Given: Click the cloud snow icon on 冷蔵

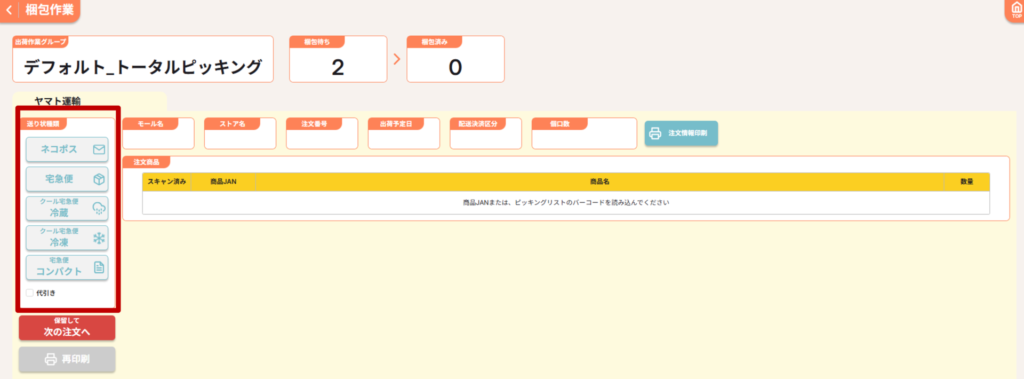Looking at the screenshot, I should (99, 209).
